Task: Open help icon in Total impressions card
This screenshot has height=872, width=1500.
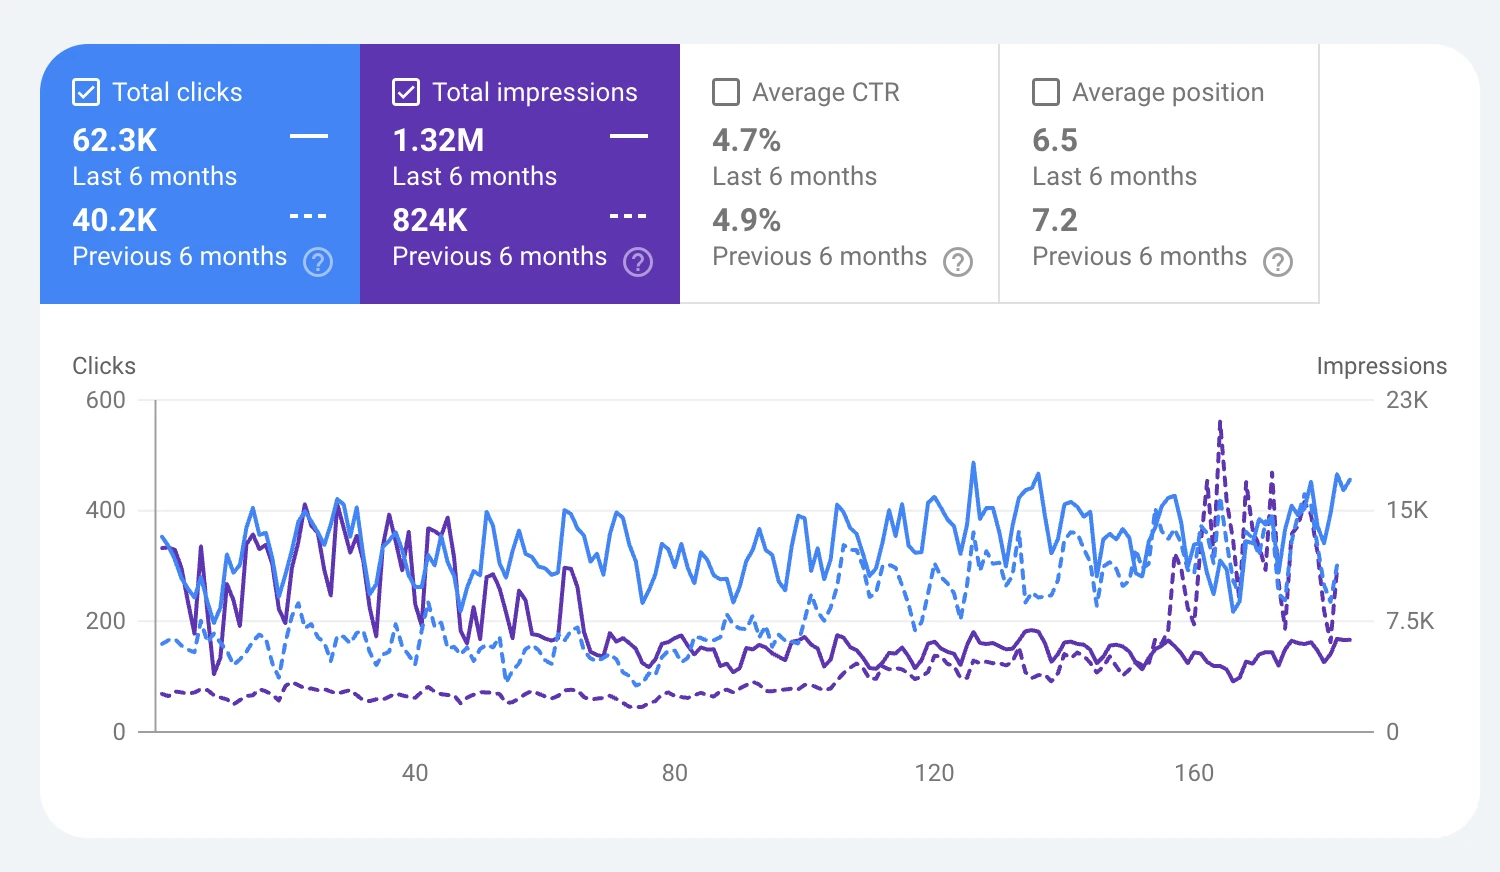Action: (x=638, y=262)
